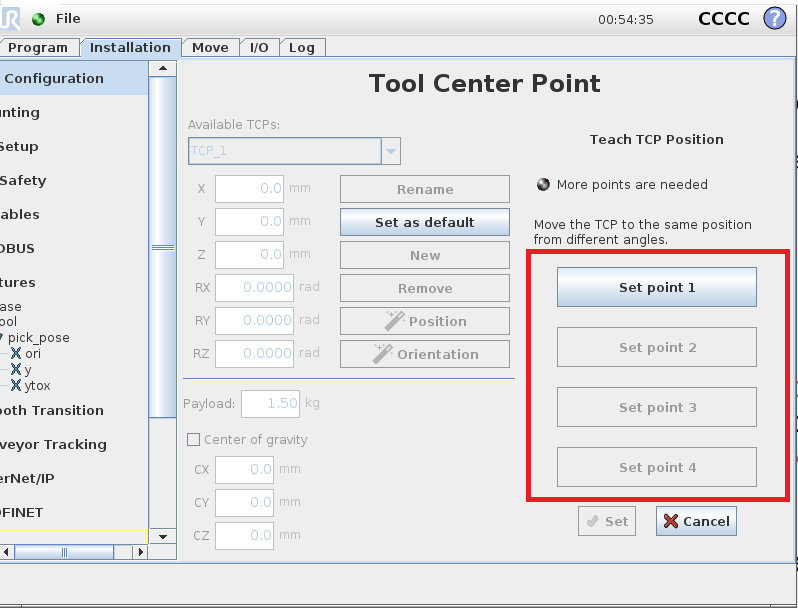
Task: Click the New TCP button
Action: point(424,255)
